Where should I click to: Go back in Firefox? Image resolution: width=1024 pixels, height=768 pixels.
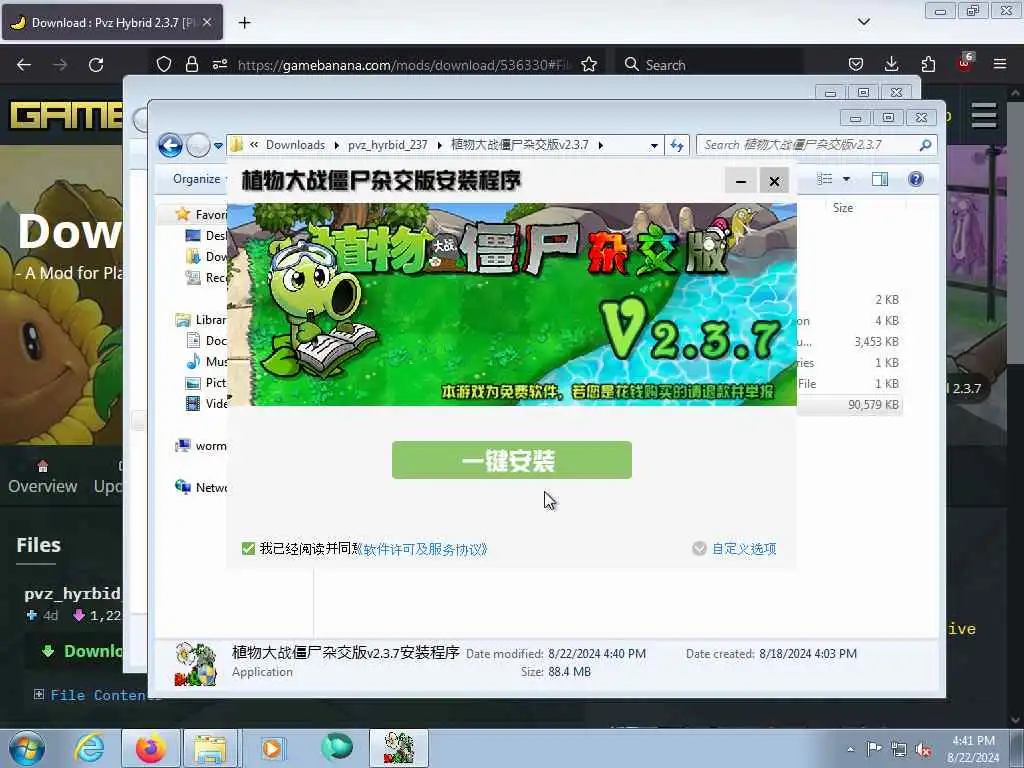(24, 65)
